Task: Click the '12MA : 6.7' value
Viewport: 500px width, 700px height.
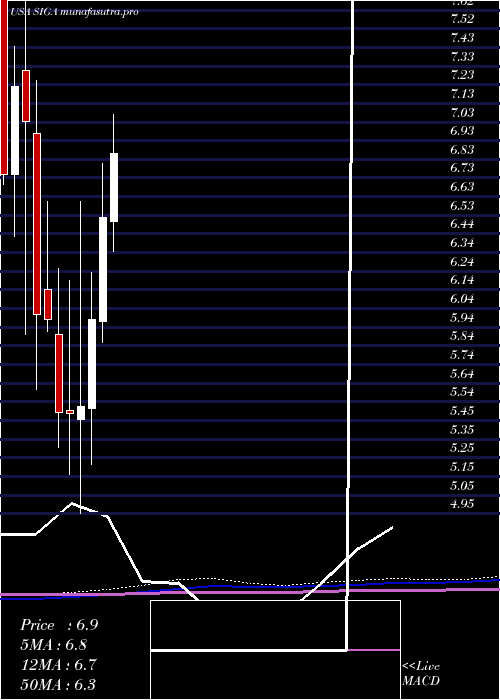Action: [x=58, y=665]
